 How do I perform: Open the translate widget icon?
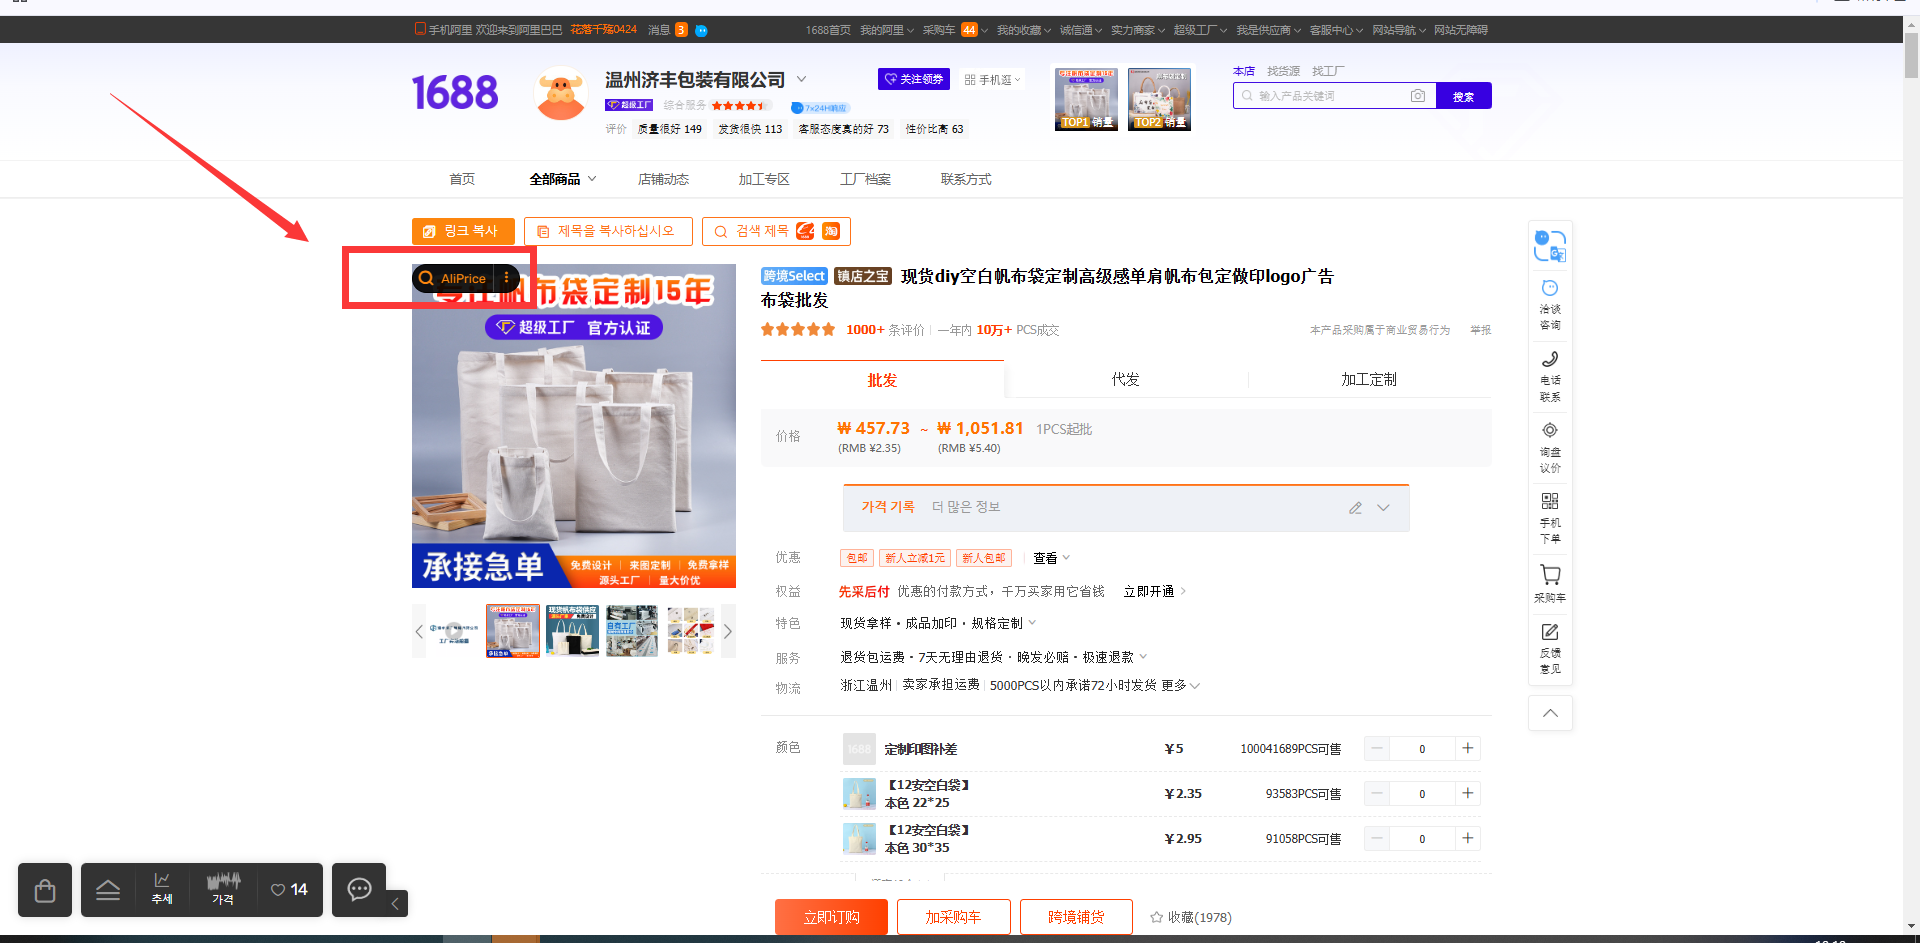(x=1550, y=245)
